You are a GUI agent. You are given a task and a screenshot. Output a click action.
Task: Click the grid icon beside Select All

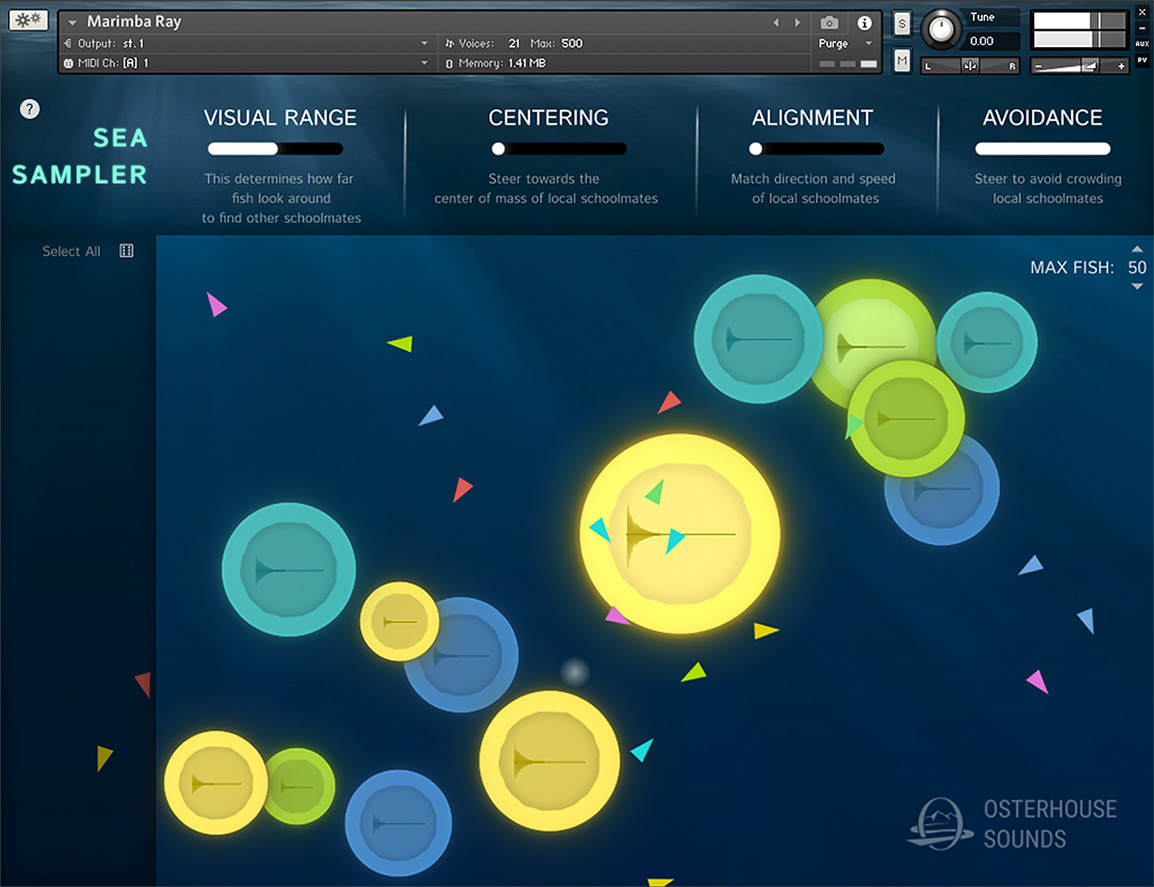(127, 251)
